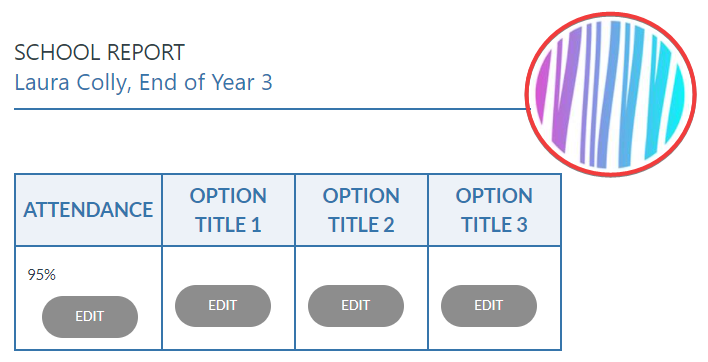Screen dimensions: 708x362
Task: Click the End of Year 3 text
Action: (x=206, y=83)
